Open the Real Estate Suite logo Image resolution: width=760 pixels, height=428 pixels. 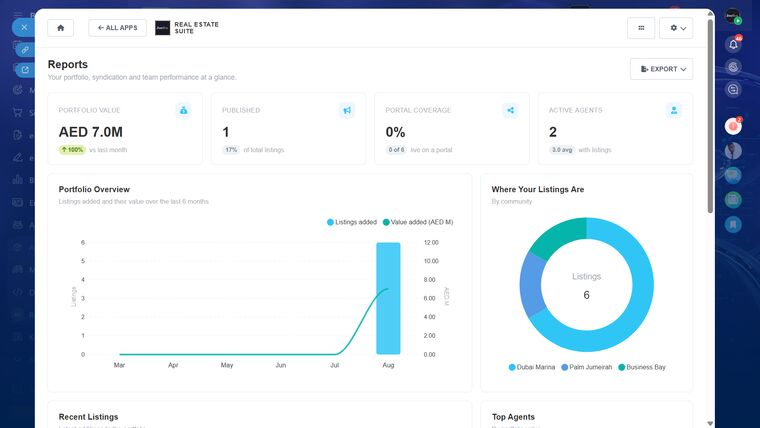(x=162, y=28)
